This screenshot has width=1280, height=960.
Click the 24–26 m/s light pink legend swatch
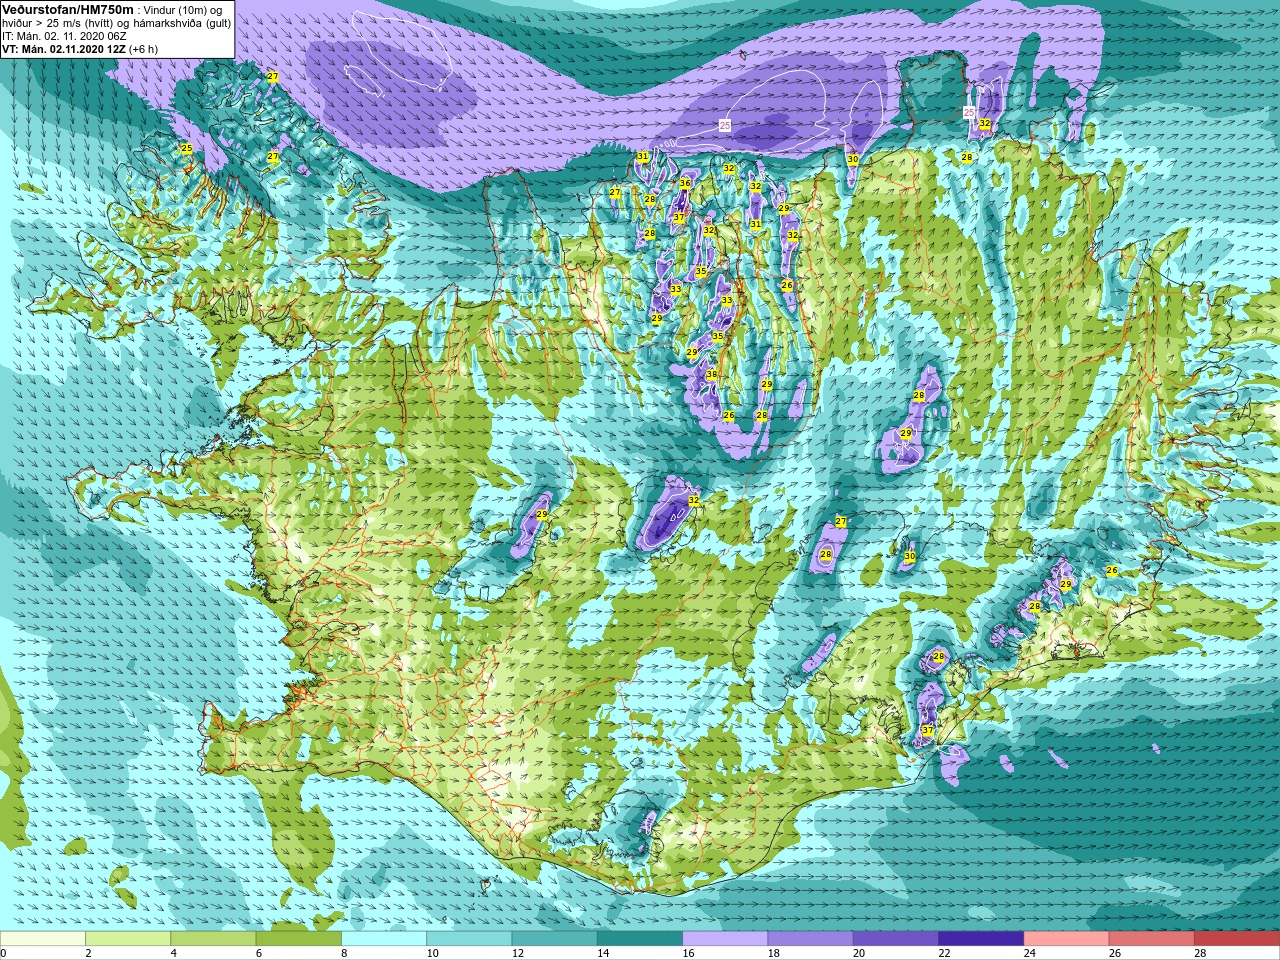click(x=1067, y=939)
